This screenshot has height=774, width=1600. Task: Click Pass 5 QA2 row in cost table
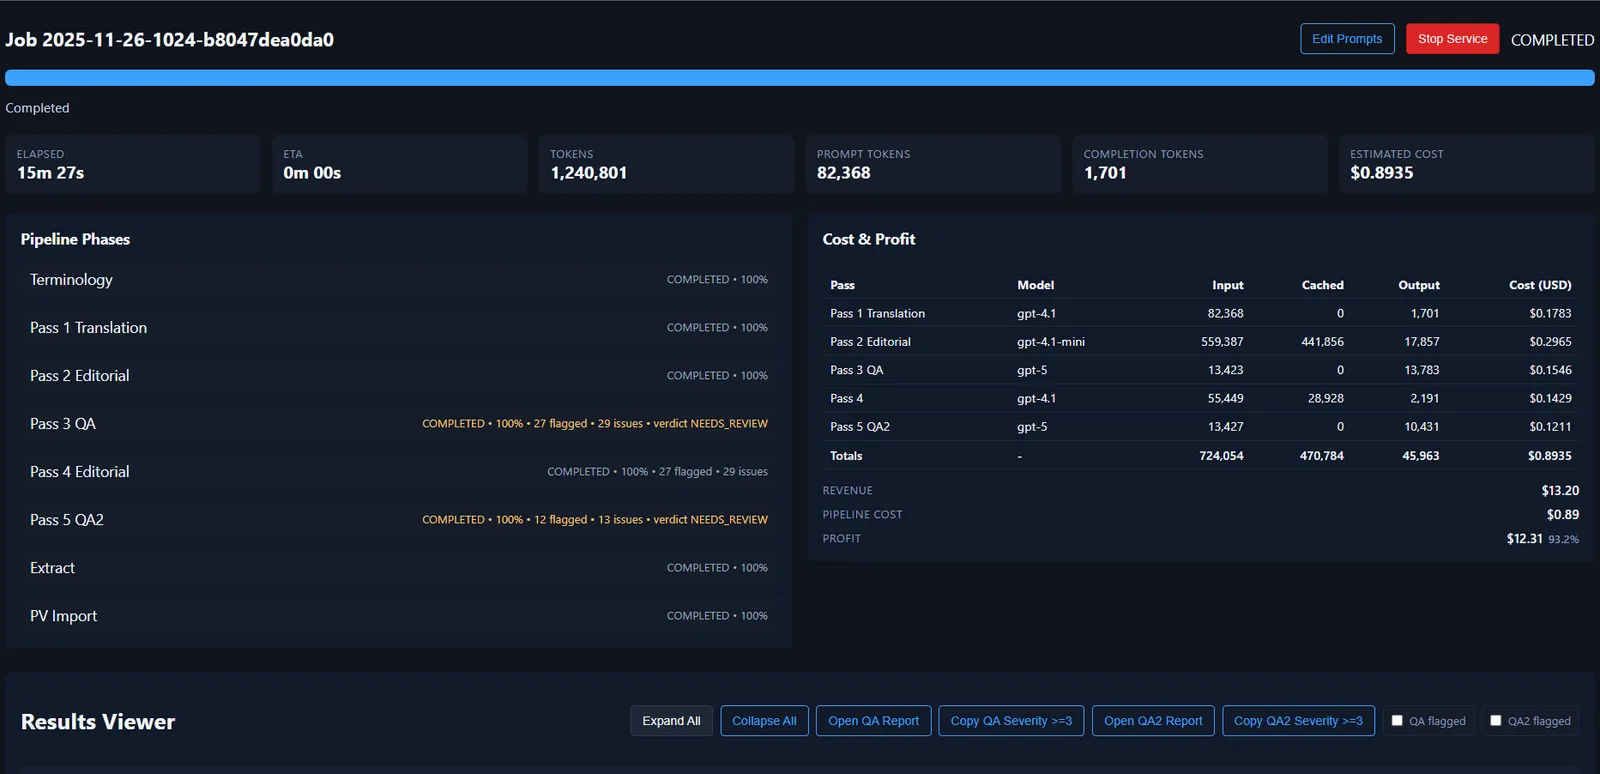1201,427
